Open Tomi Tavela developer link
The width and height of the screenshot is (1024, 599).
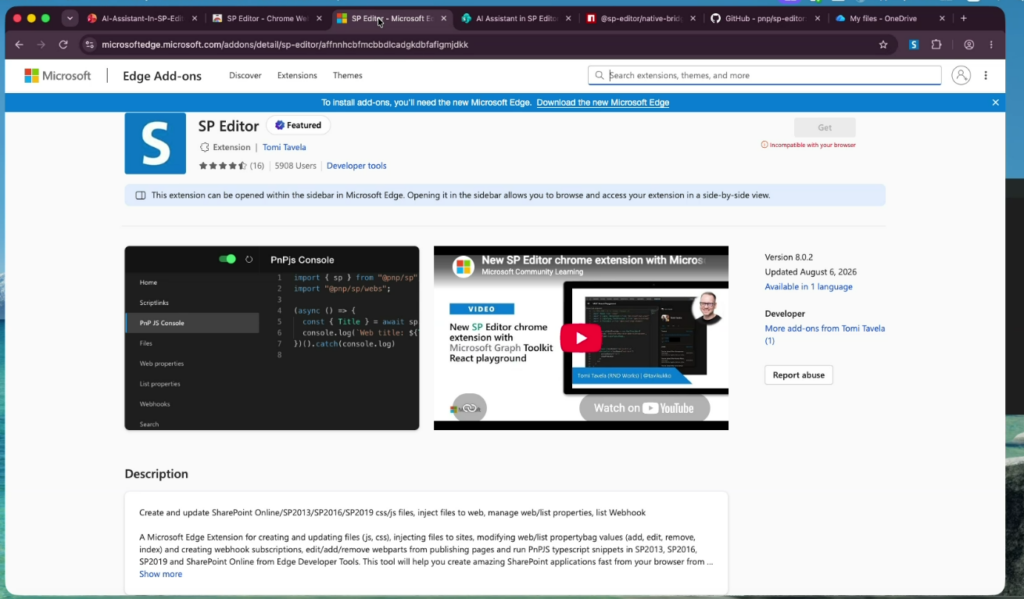coord(284,147)
